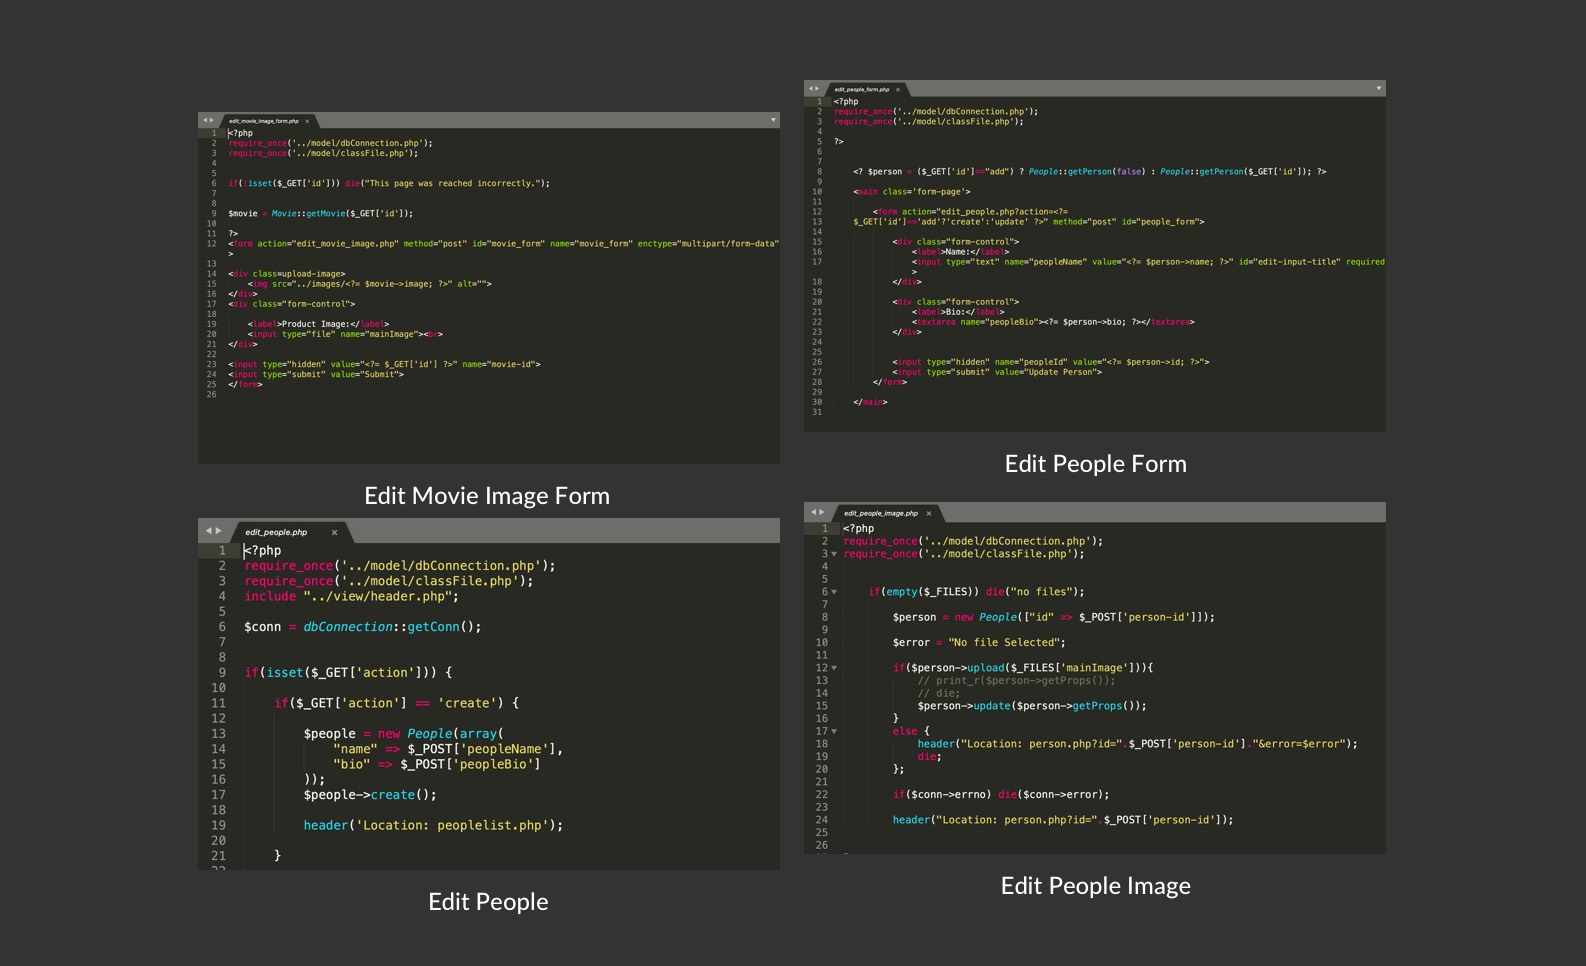Viewport: 1586px width, 966px height.
Task: Close the edit_people.php tab
Action: pyautogui.click(x=334, y=532)
